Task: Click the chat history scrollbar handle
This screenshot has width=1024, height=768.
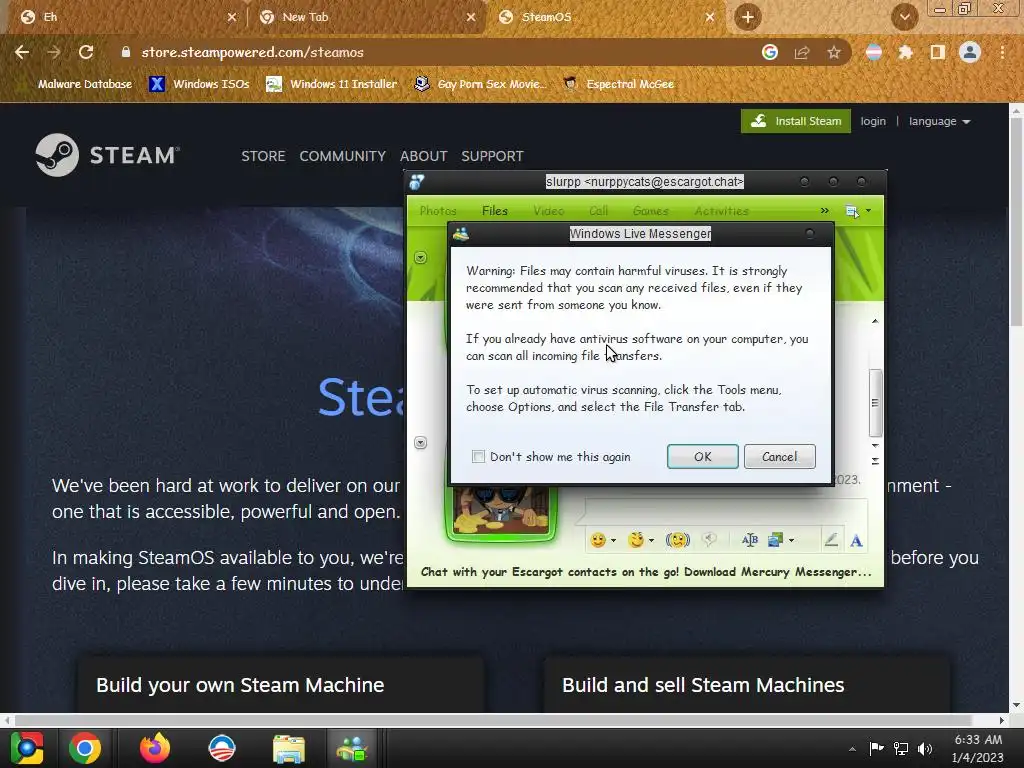Action: (x=875, y=402)
